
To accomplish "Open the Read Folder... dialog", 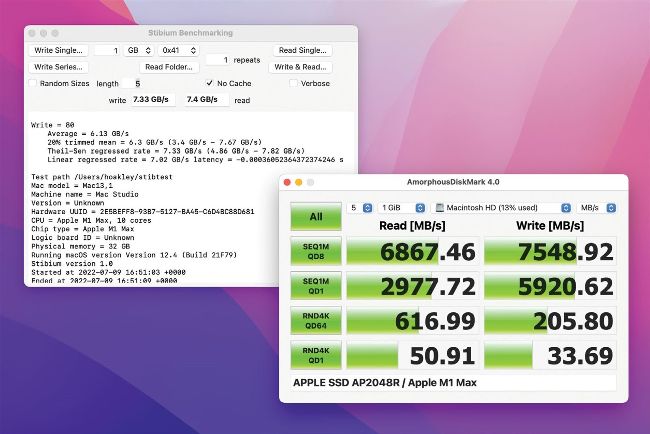I will (x=169, y=67).
